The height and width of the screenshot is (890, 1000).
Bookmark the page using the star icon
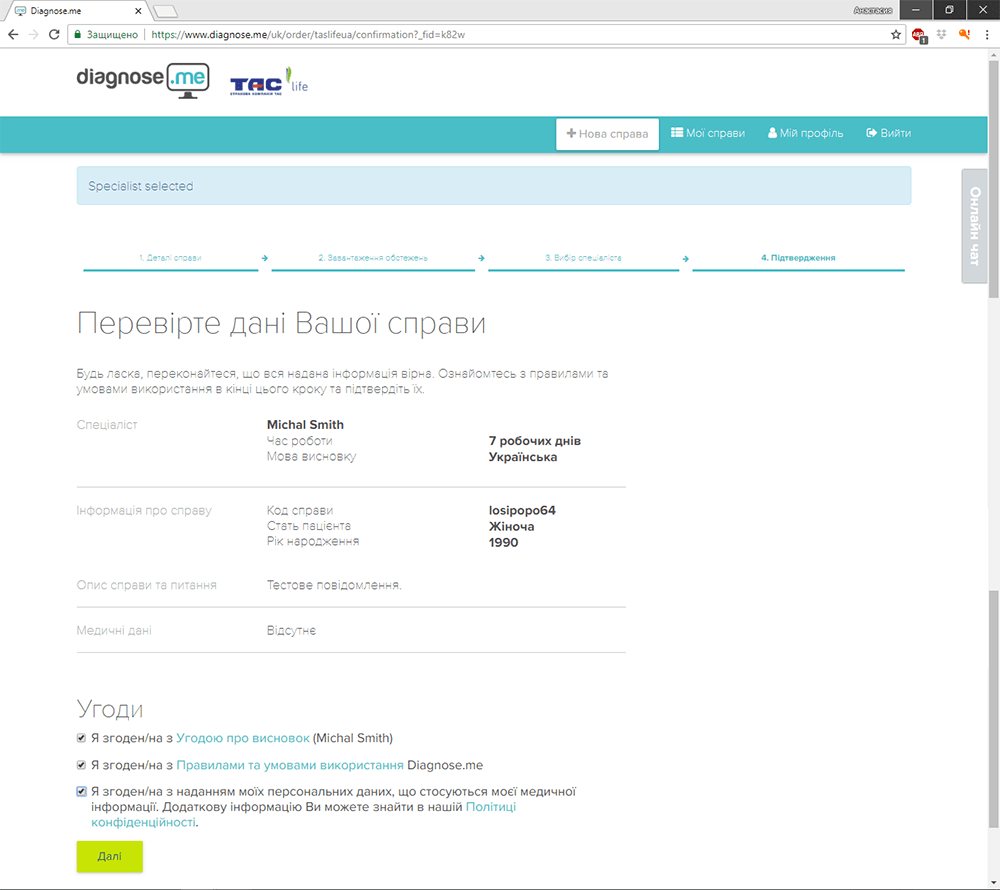897,32
